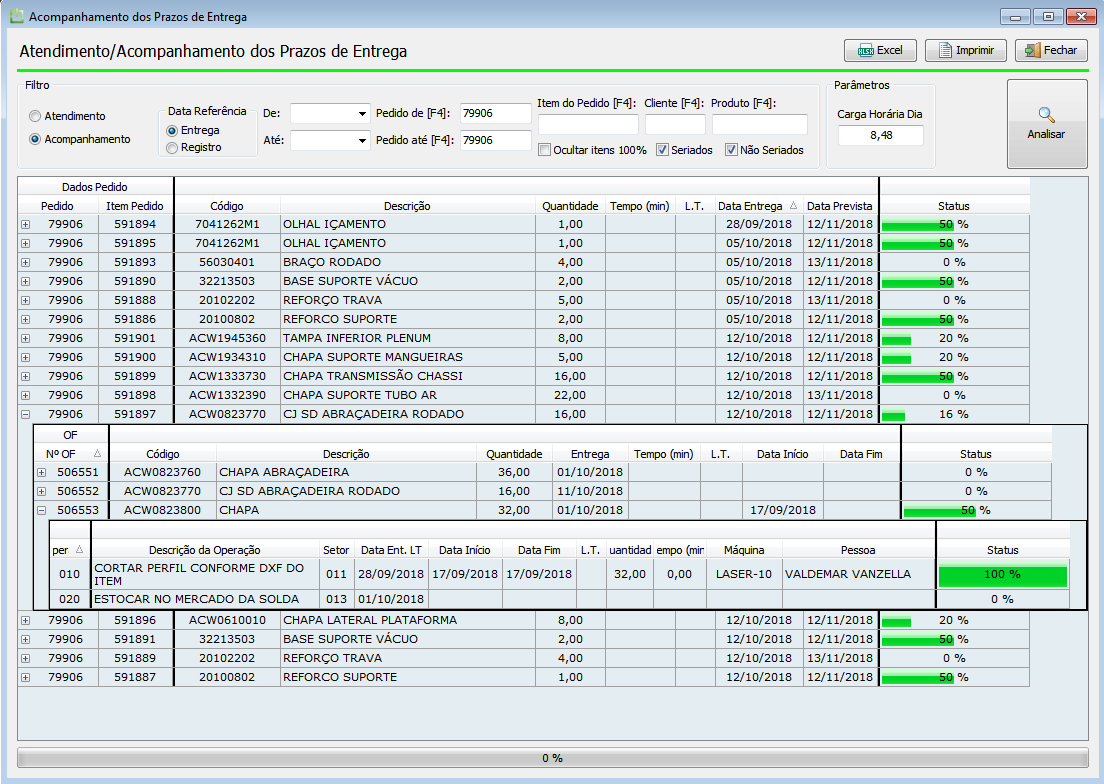Enable Ocultar itens 100% checkbox
The width and height of the screenshot is (1104, 784).
[545, 150]
